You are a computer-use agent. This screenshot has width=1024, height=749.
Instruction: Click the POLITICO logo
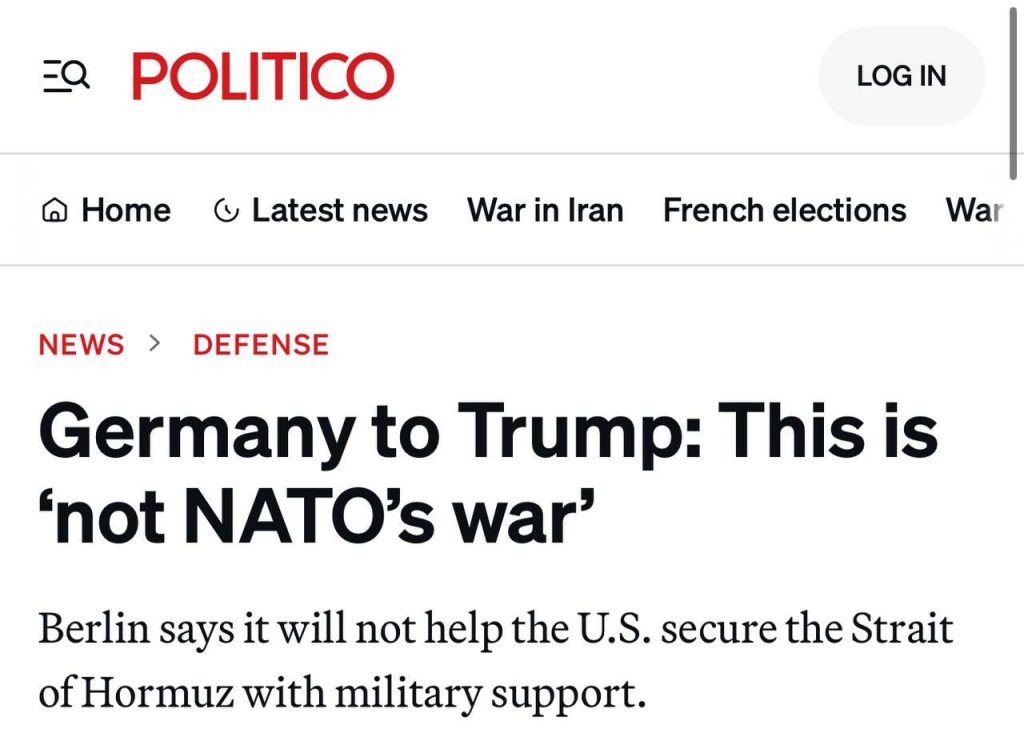click(x=263, y=76)
